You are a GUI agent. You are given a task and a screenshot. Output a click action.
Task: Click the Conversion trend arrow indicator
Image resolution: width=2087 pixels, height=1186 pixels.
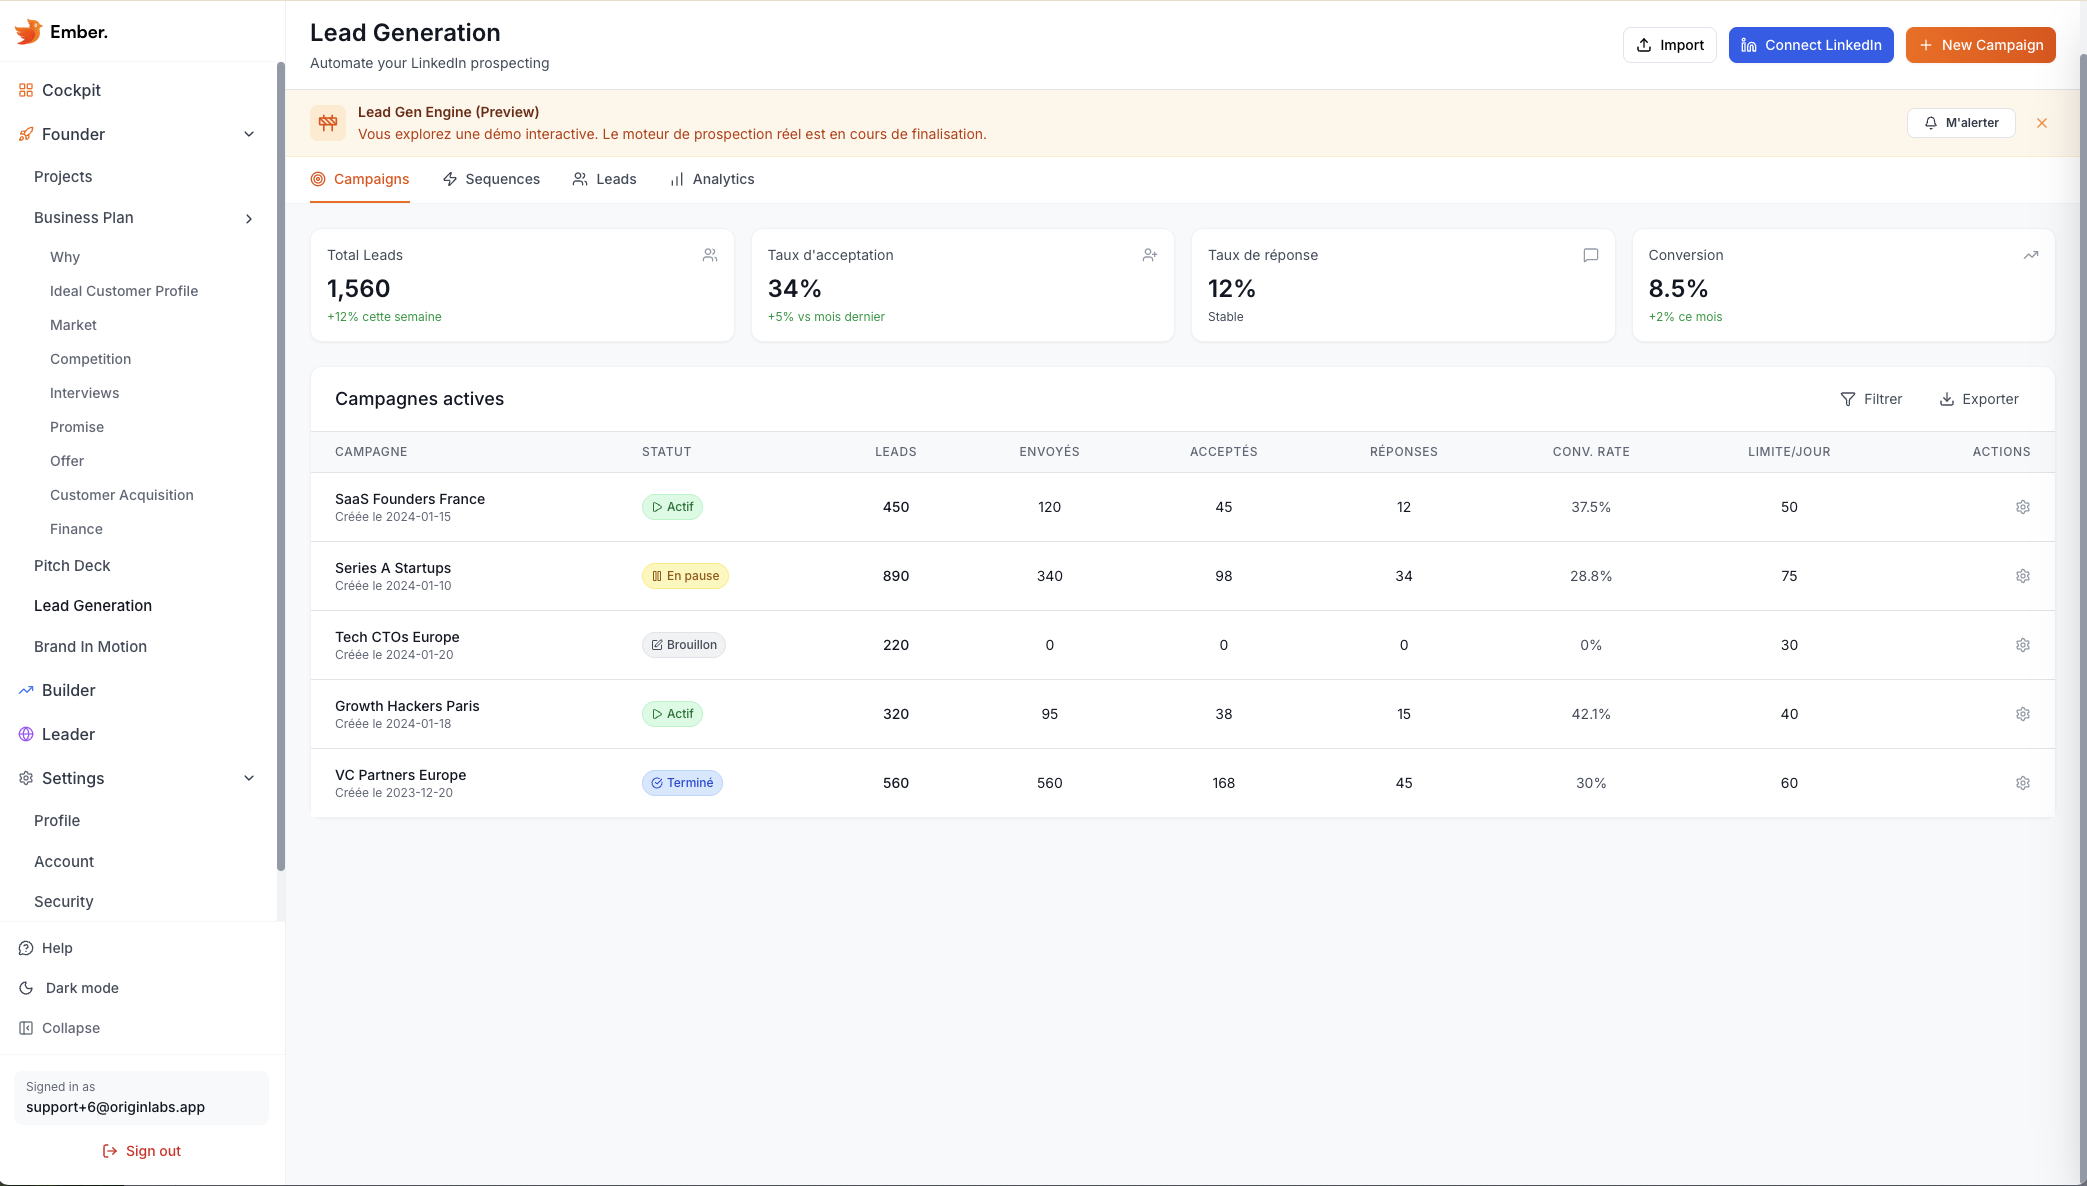click(2031, 255)
